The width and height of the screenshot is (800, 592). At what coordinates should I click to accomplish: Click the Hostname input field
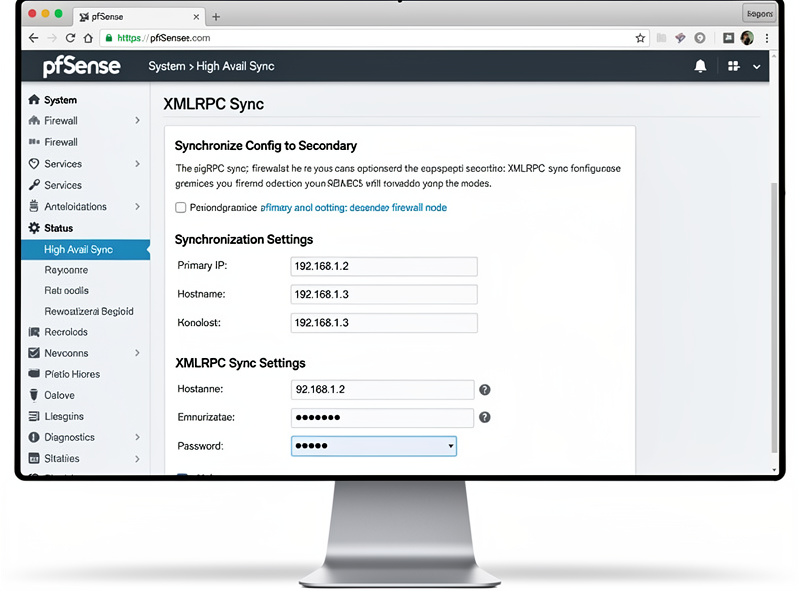[x=384, y=294]
